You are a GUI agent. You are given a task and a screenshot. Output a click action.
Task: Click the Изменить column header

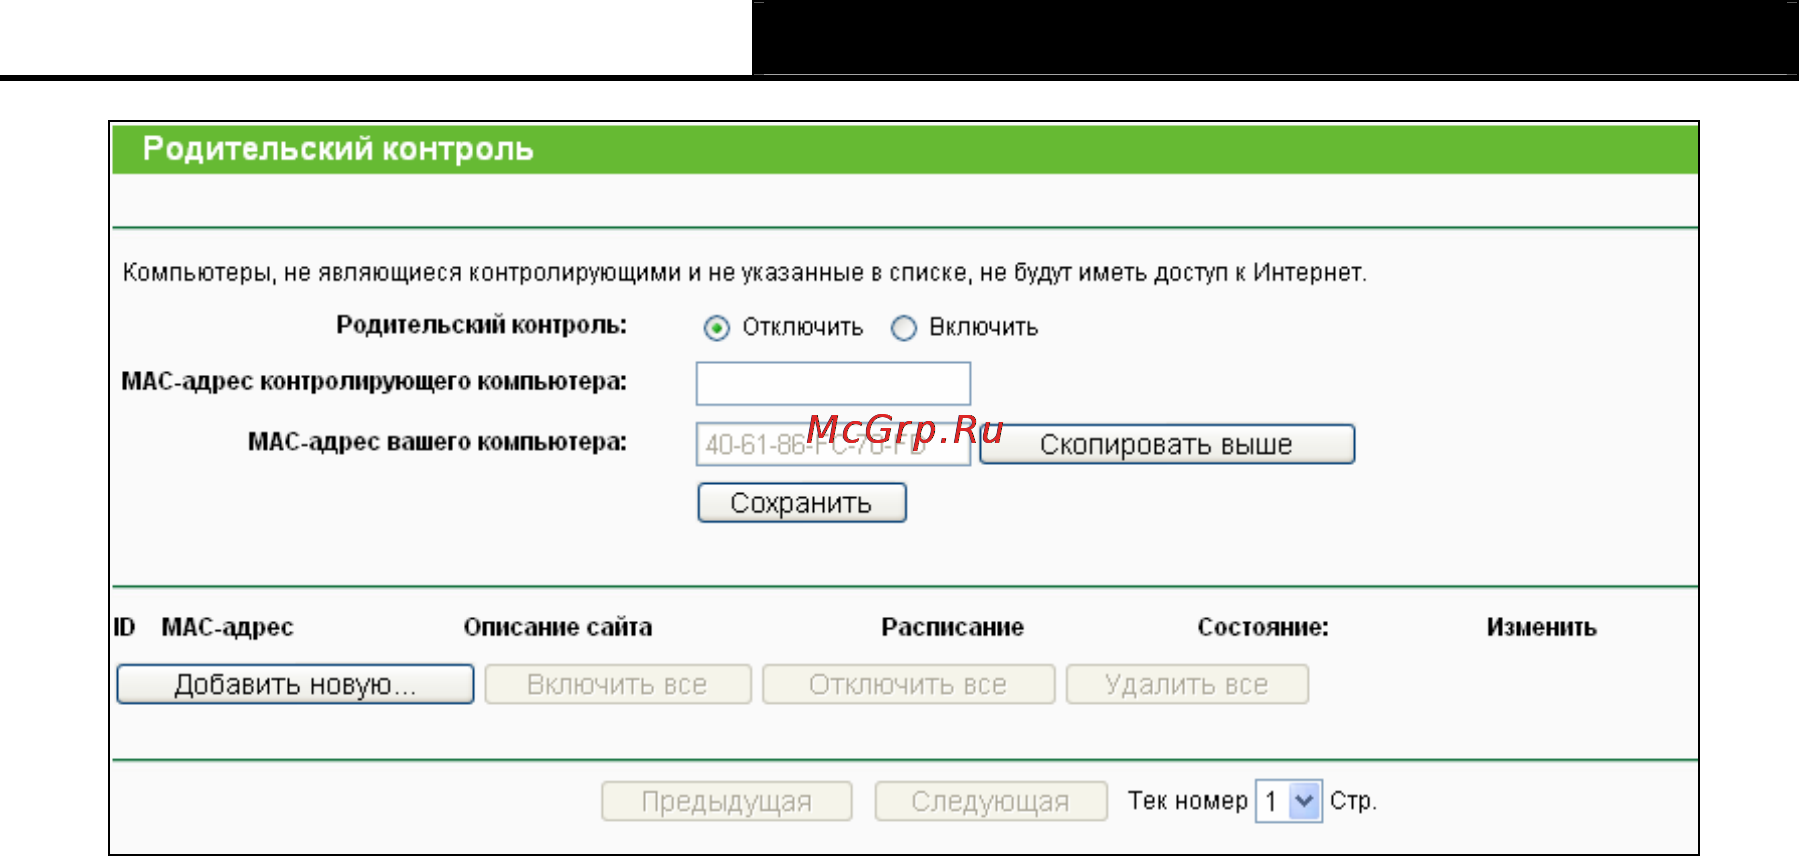1541,627
